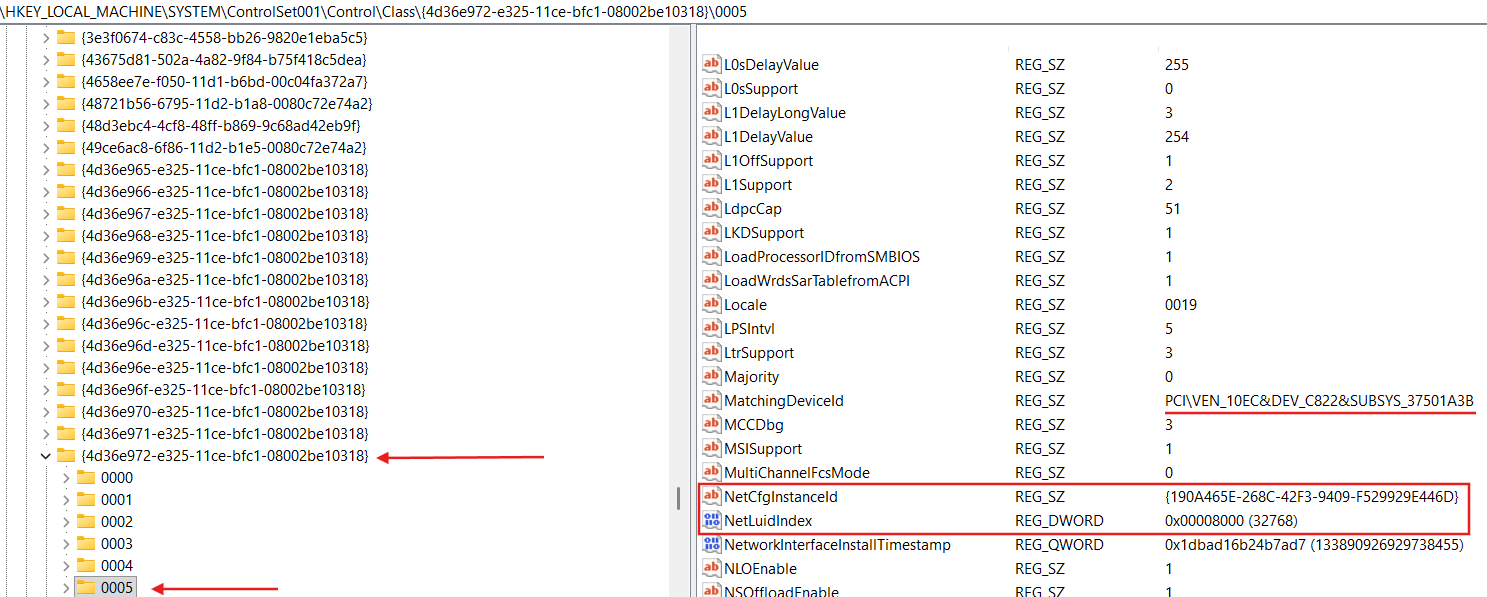
Task: Click the NetworkInterfaceInstallTimestamp QWORD icon
Action: [712, 545]
